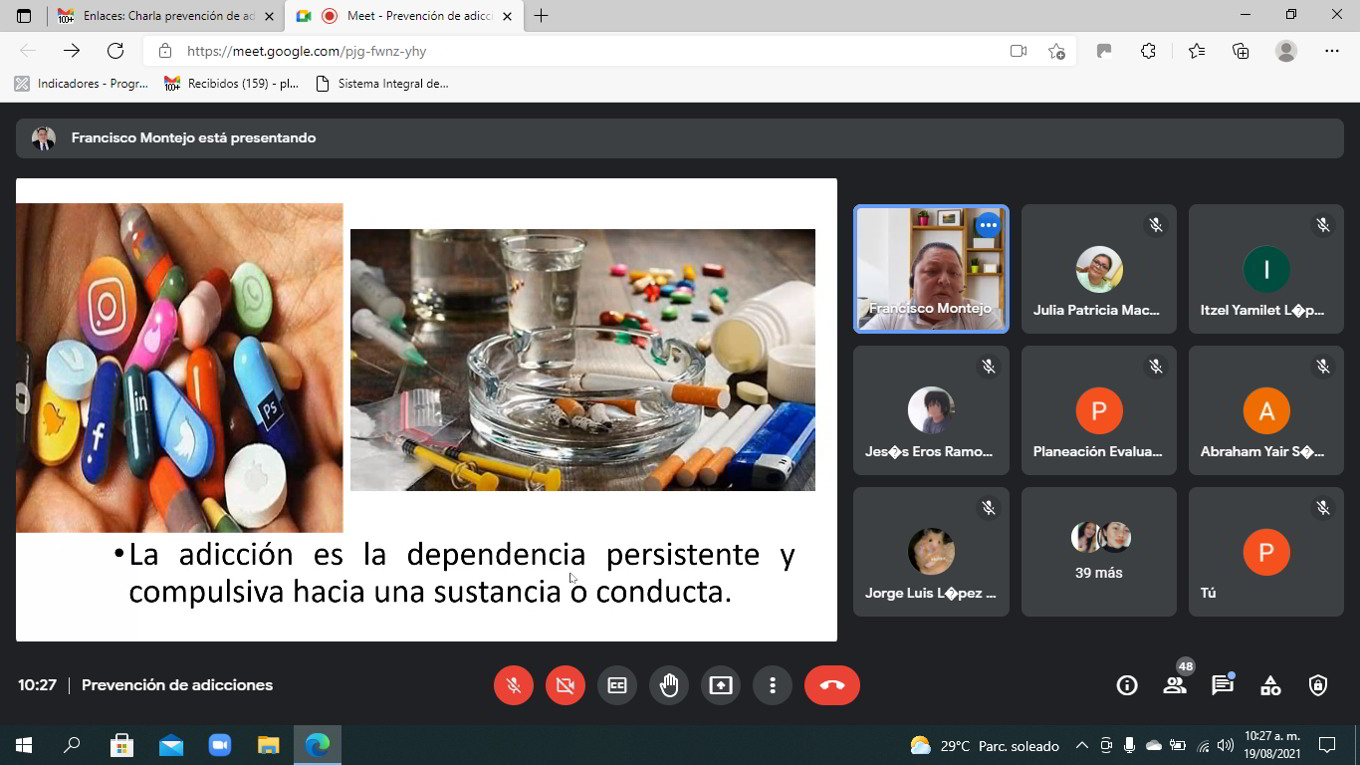Toggle closed captions button
The image size is (1360, 765).
pos(617,685)
